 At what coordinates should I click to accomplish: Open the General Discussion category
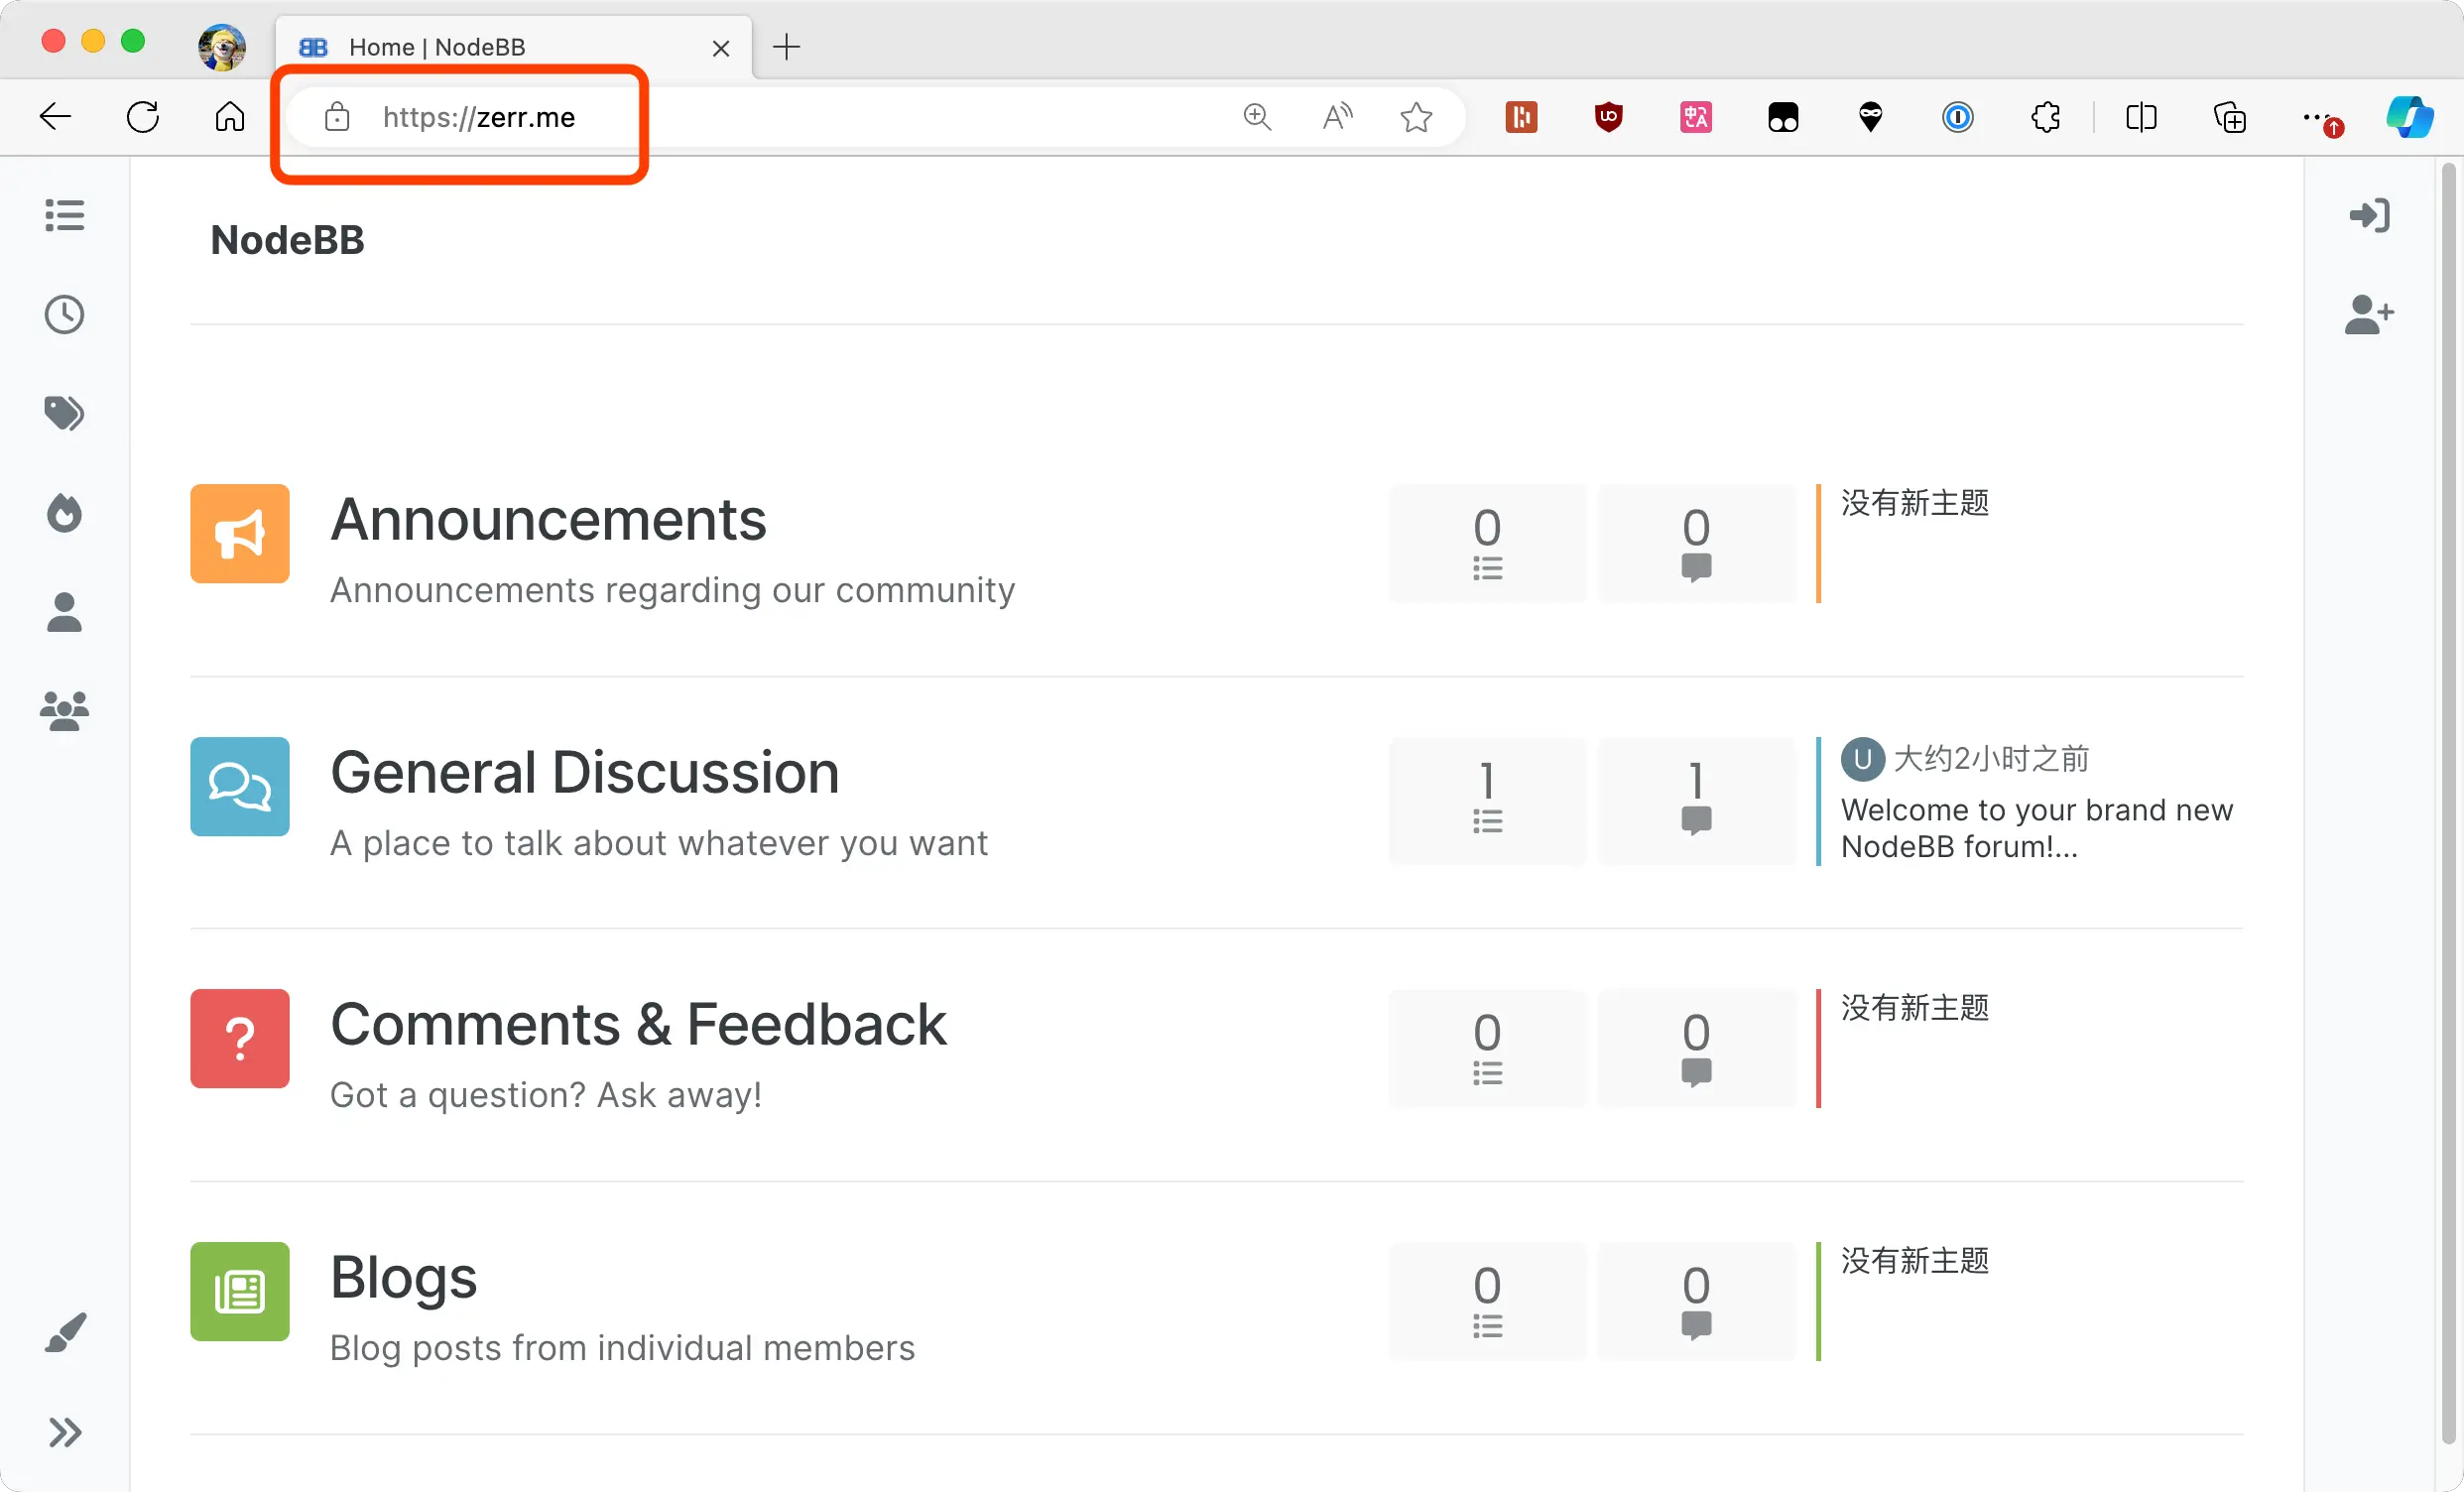pos(585,773)
